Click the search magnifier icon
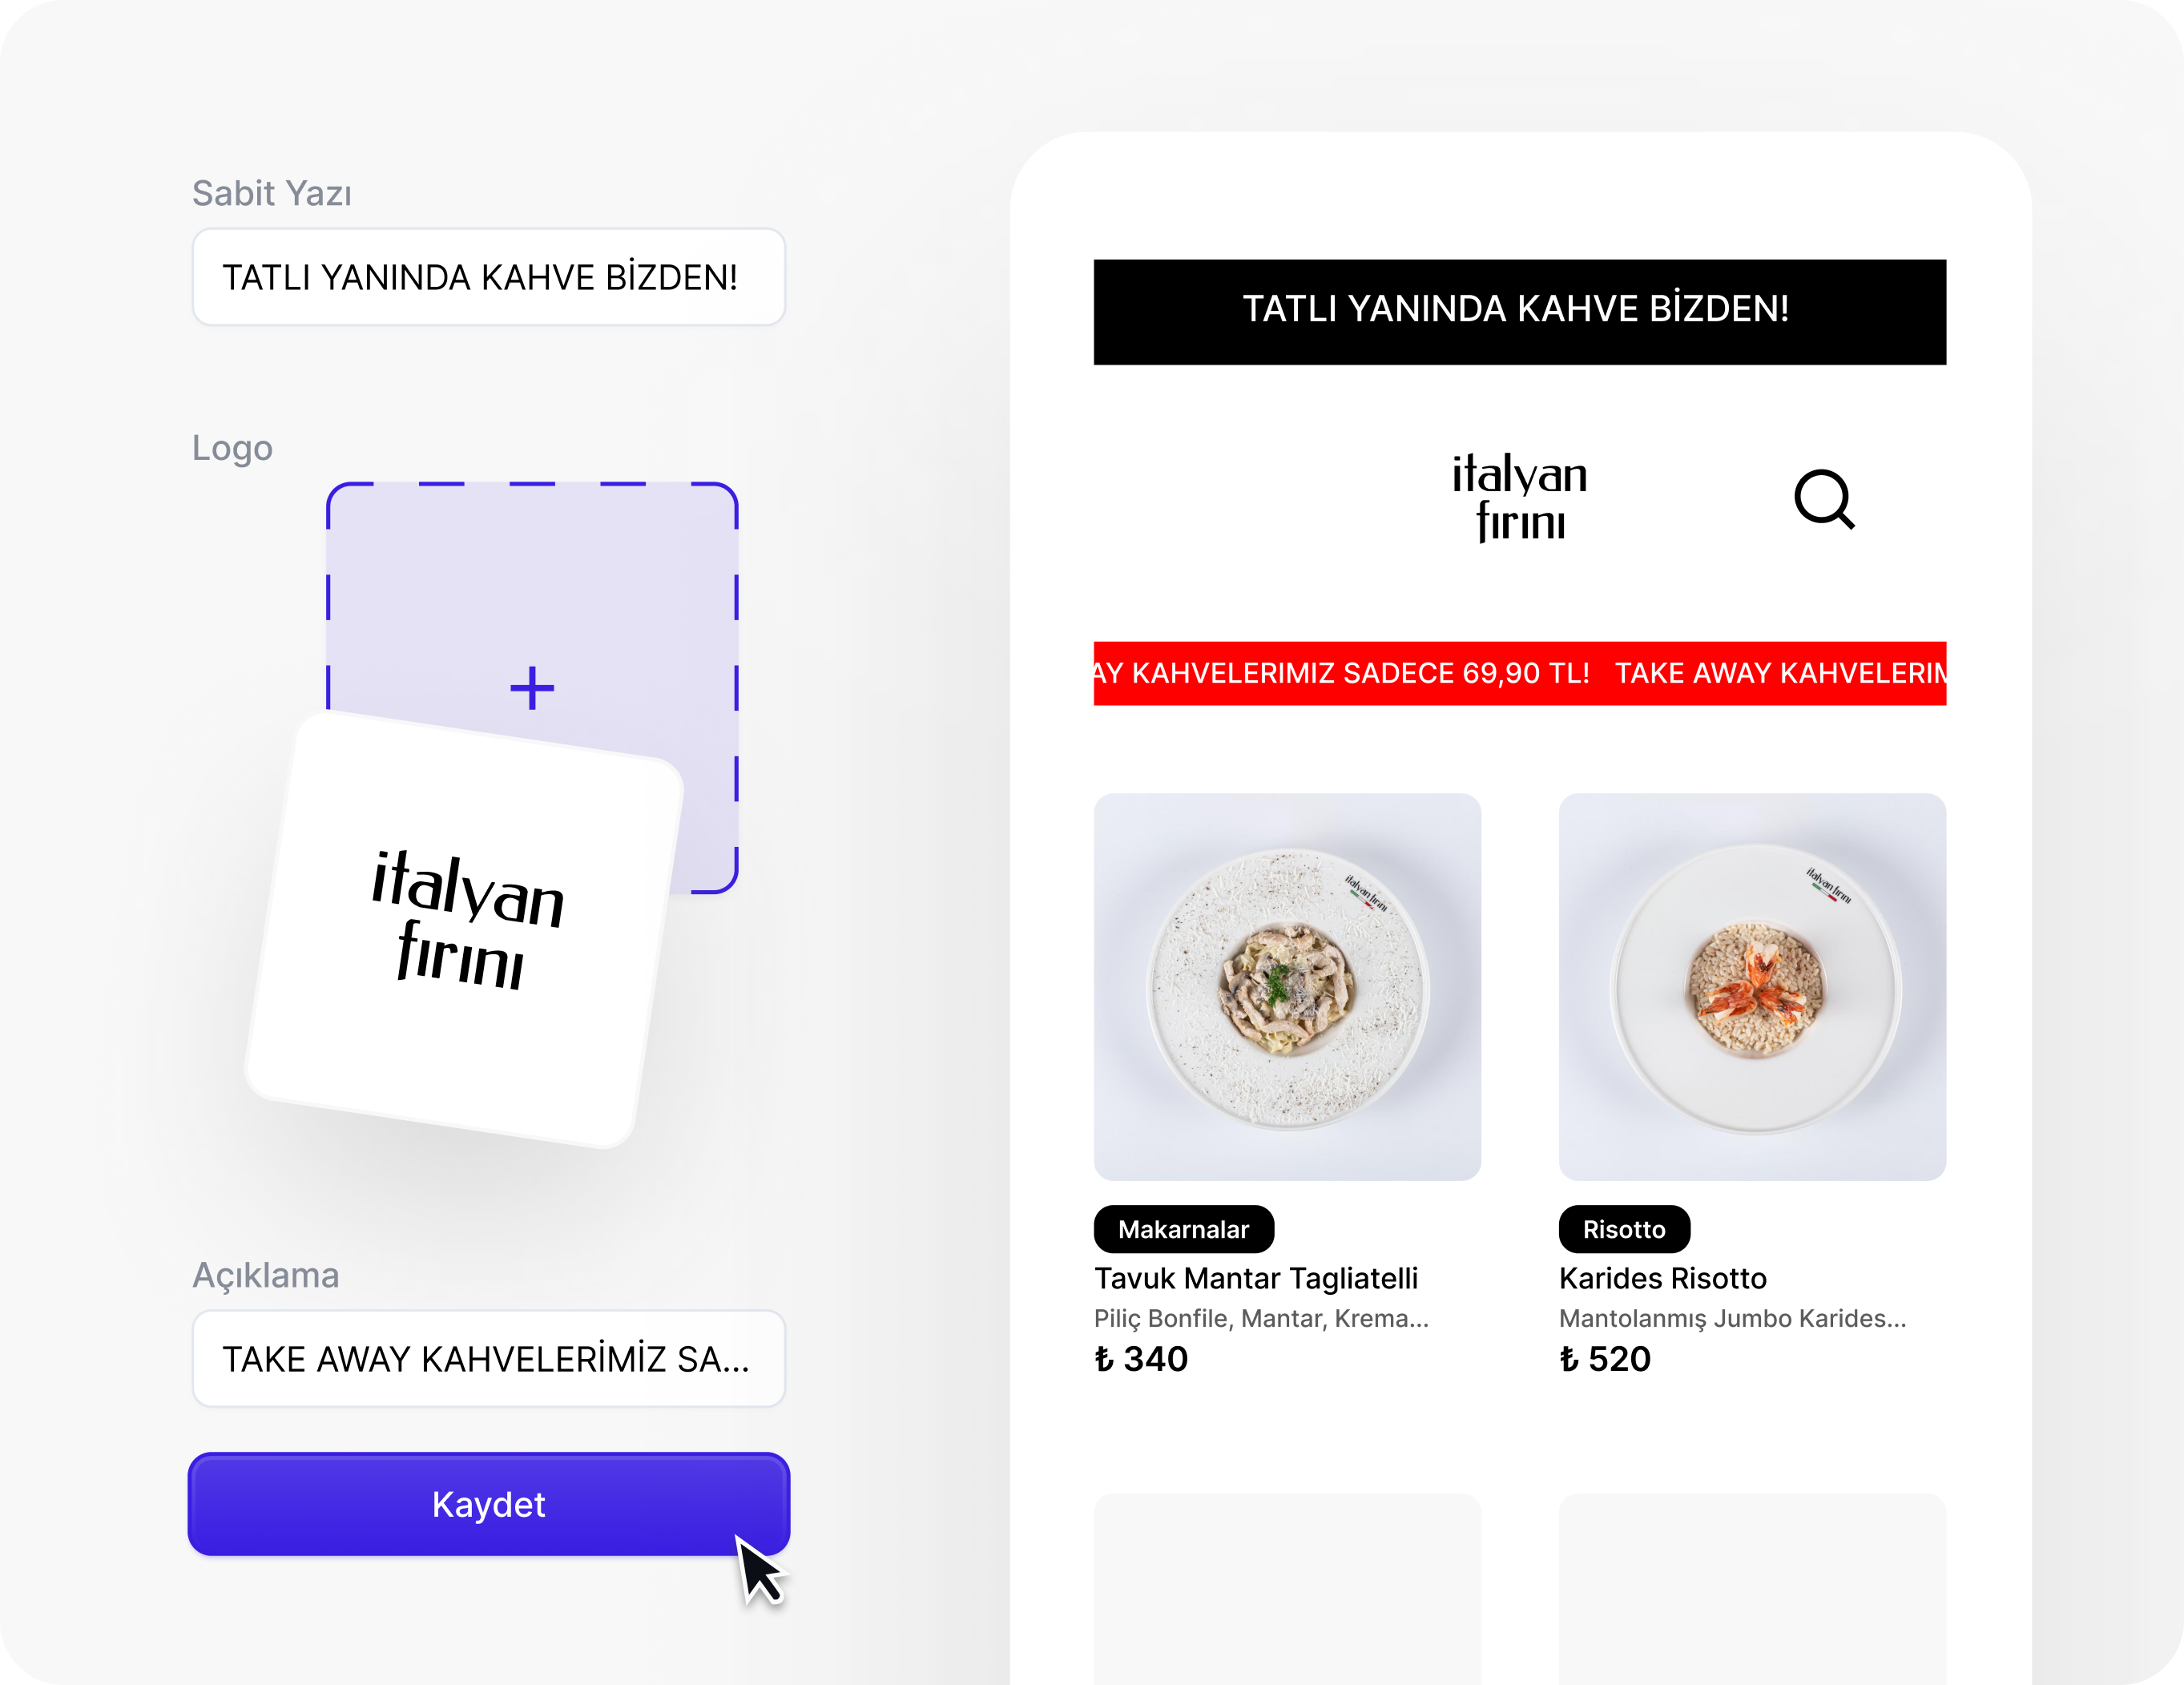This screenshot has width=2184, height=1685. tap(1824, 499)
